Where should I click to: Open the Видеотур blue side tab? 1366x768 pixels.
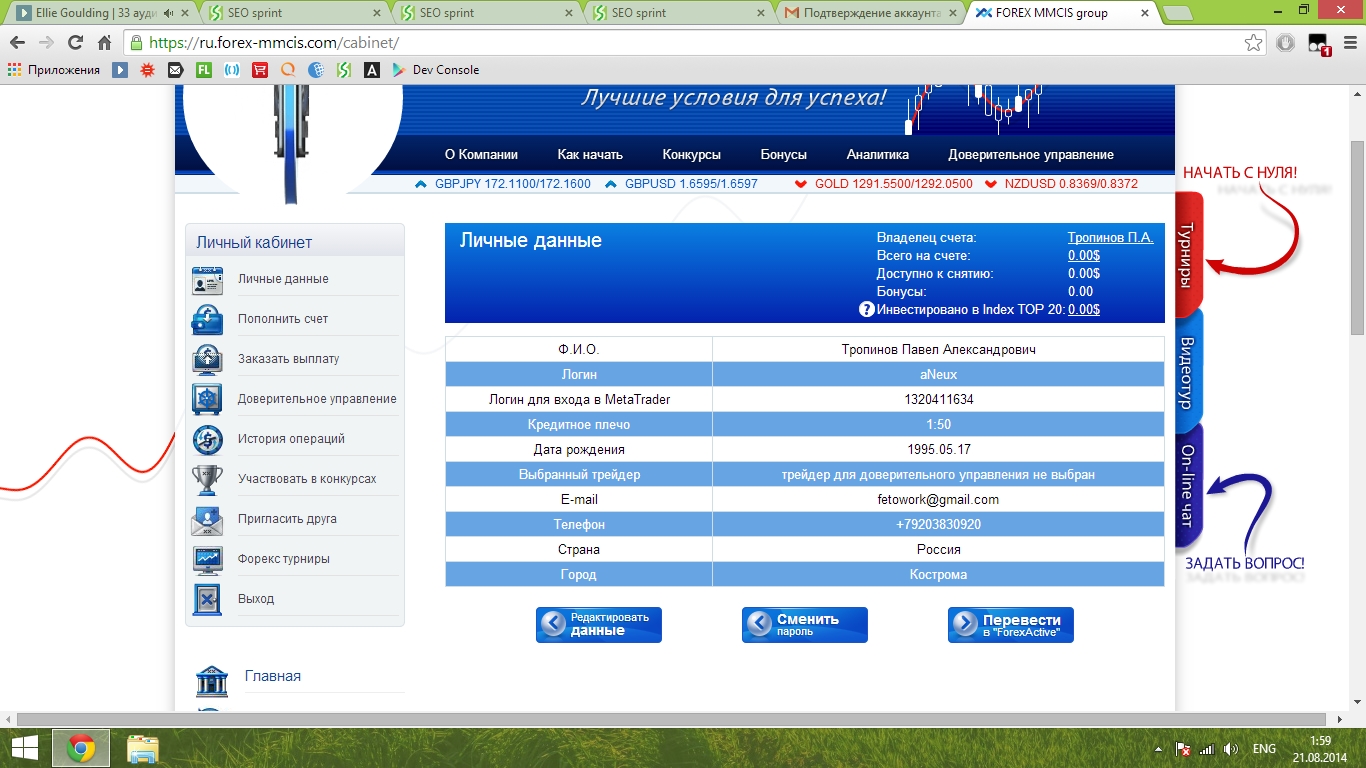pos(1188,370)
